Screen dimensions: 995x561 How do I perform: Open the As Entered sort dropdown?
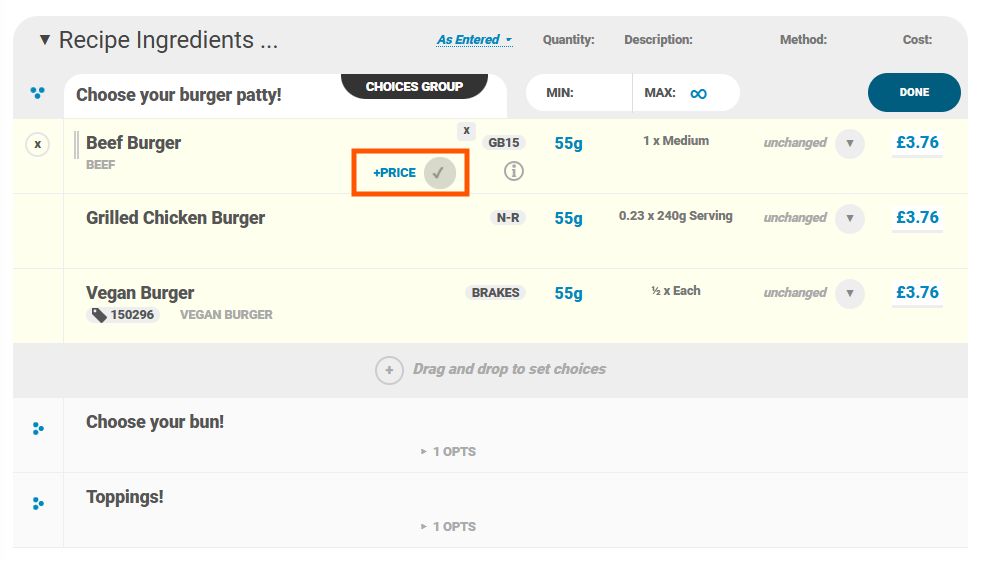click(x=474, y=40)
